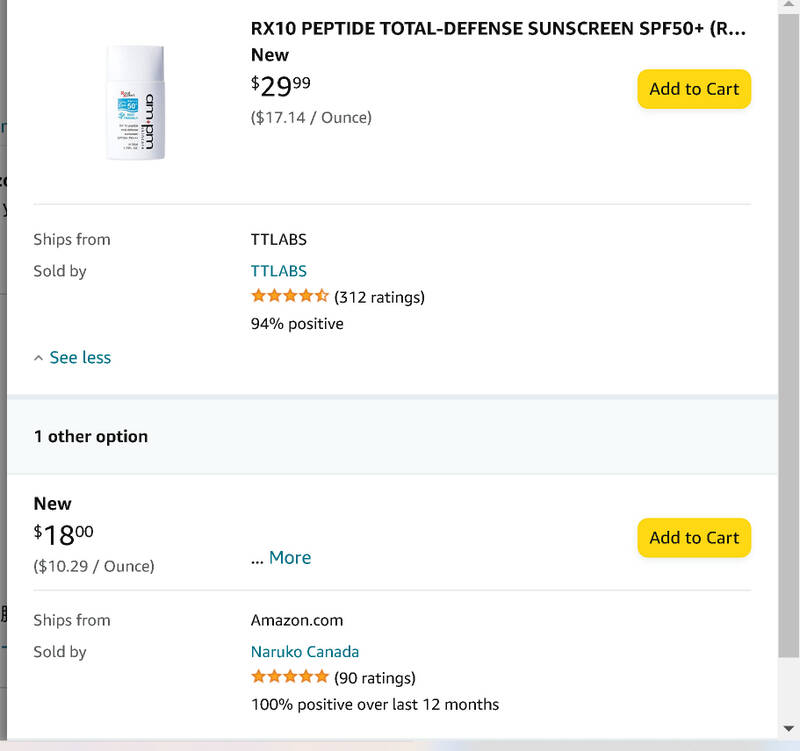Click the (312 ratings) count text
800x751 pixels.
(379, 297)
